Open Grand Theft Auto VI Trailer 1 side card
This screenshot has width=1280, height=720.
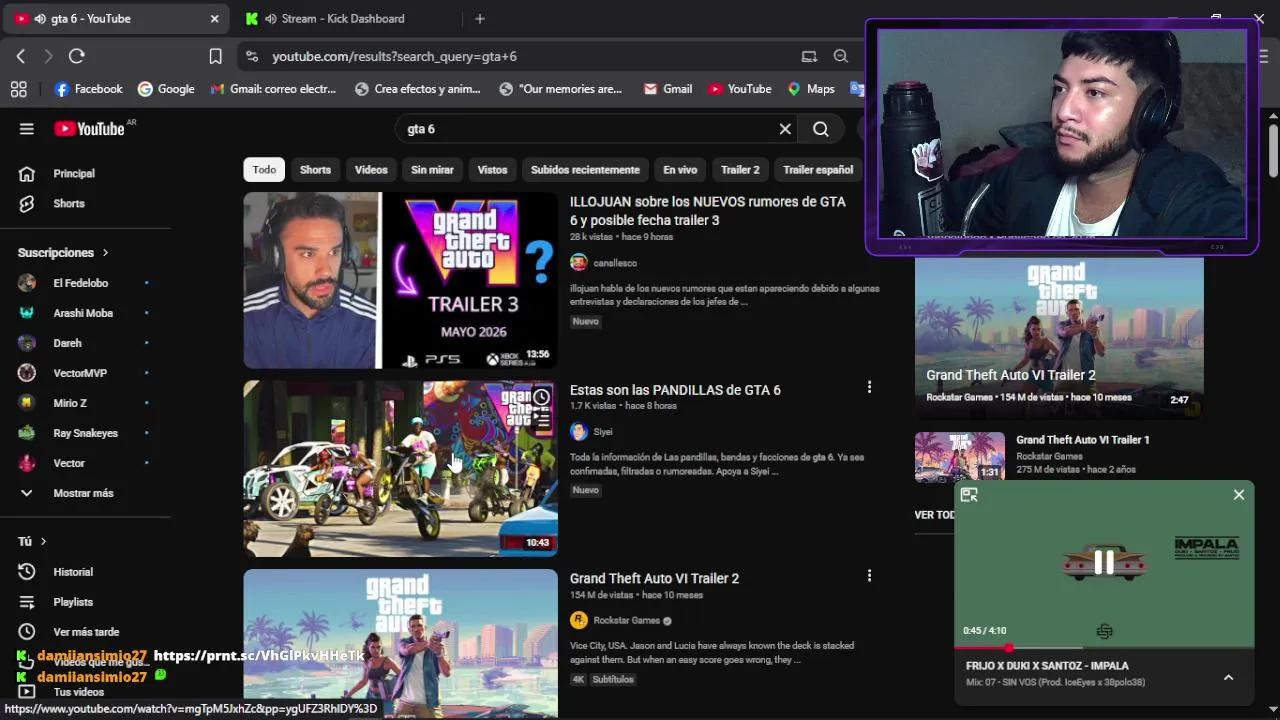(x=1059, y=456)
